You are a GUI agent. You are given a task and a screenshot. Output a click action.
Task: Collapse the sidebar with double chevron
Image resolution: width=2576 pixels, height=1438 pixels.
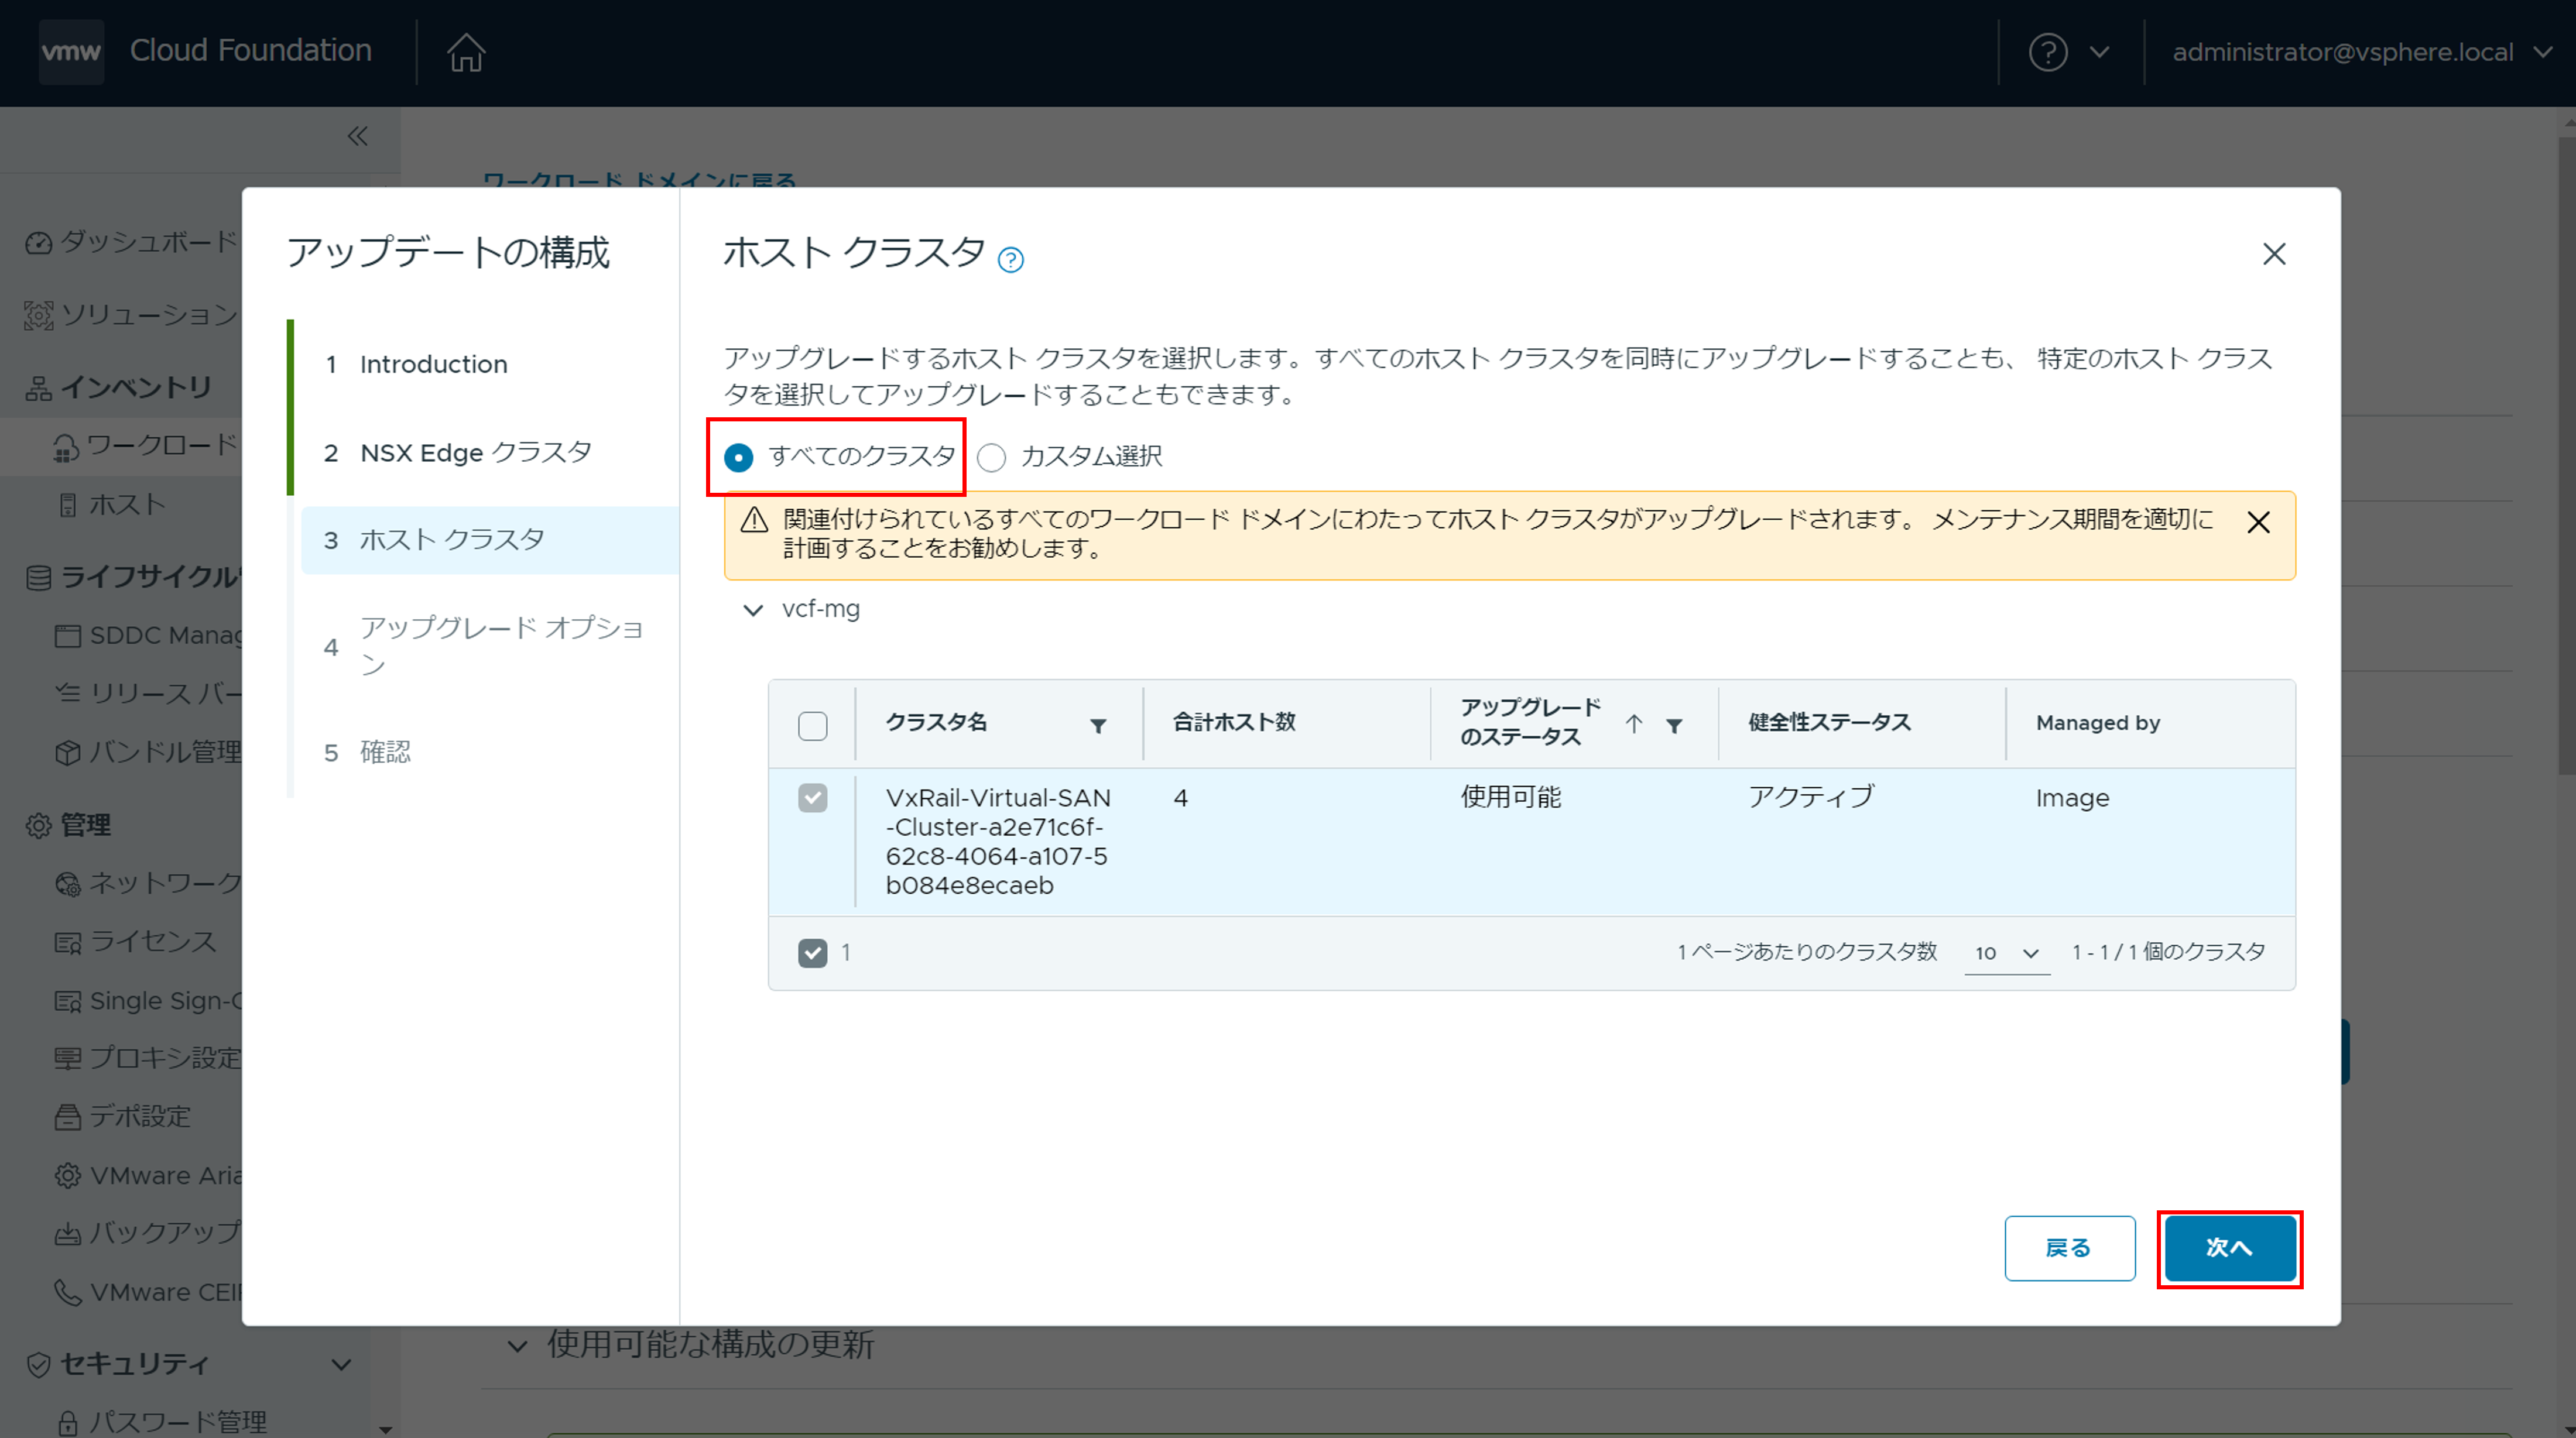(357, 136)
